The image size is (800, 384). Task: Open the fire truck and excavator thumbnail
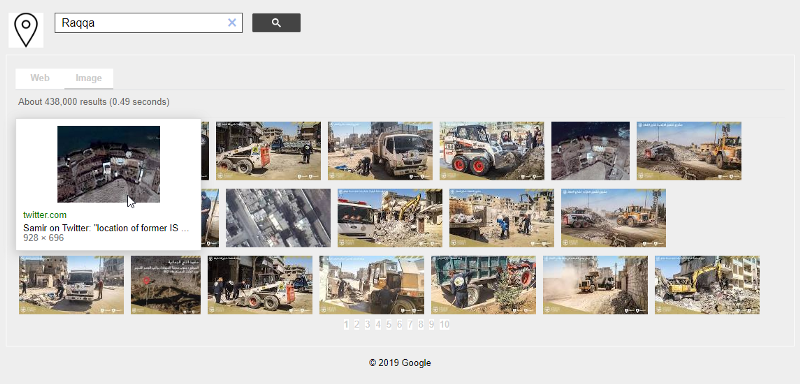390,218
